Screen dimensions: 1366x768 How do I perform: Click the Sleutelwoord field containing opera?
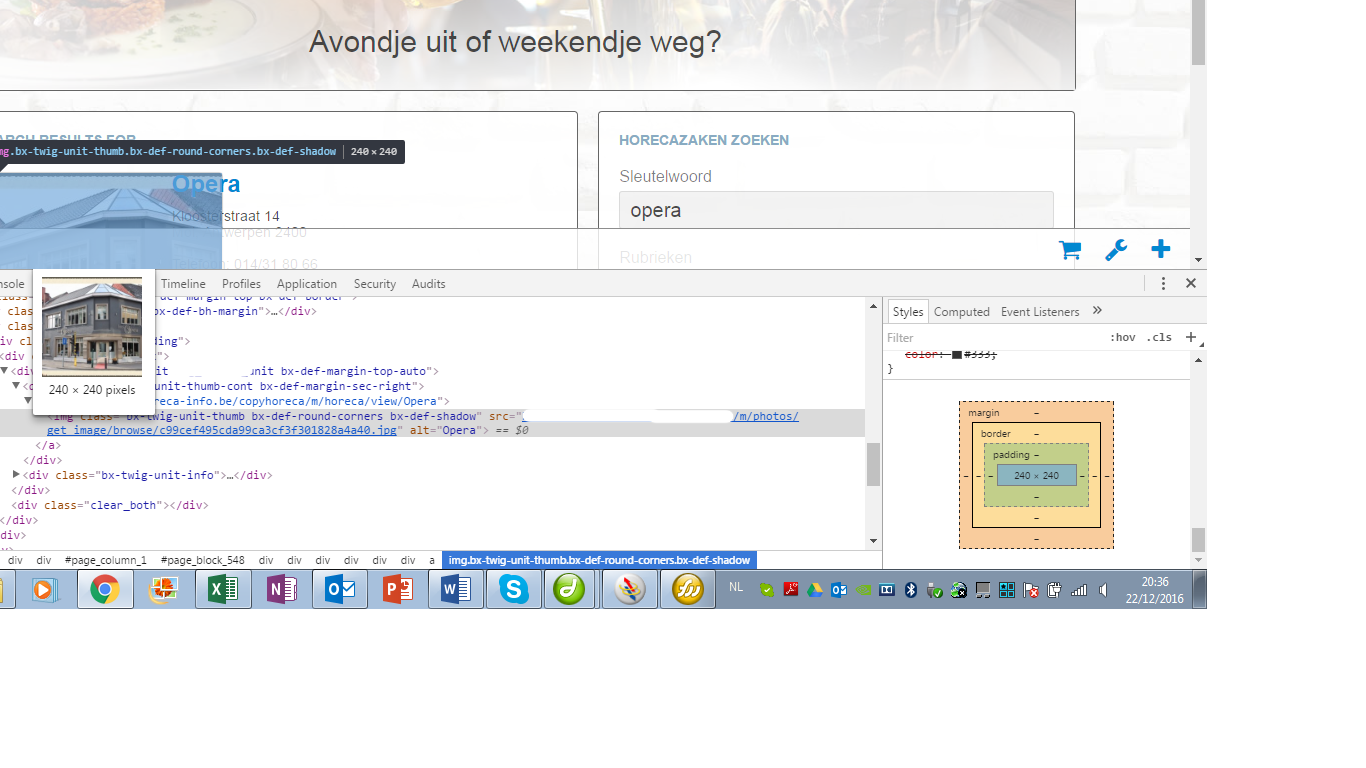(836, 210)
